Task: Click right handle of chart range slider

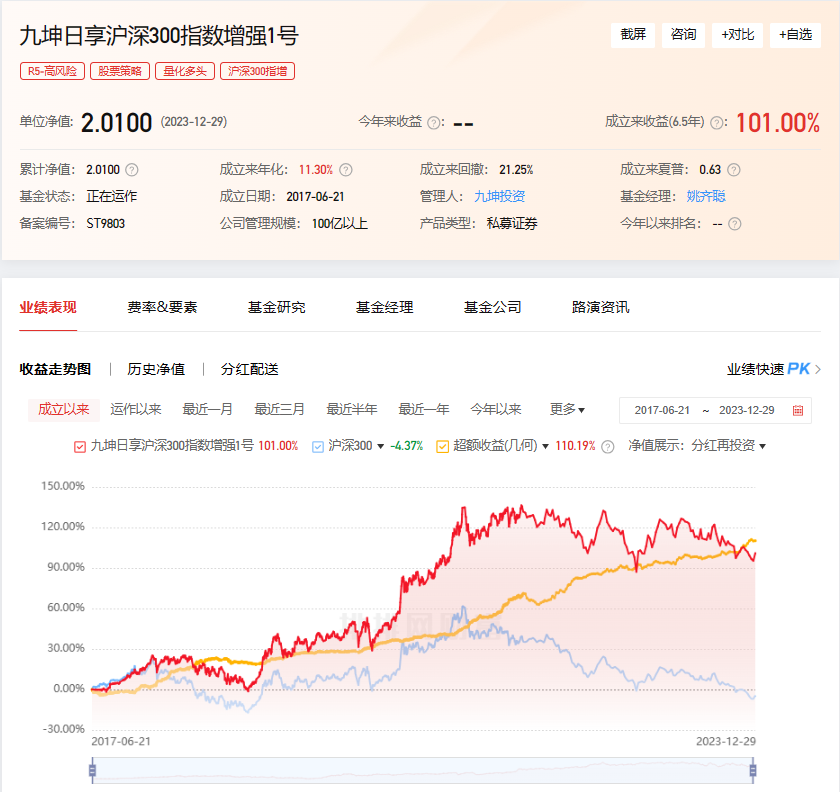Action: pyautogui.click(x=753, y=771)
